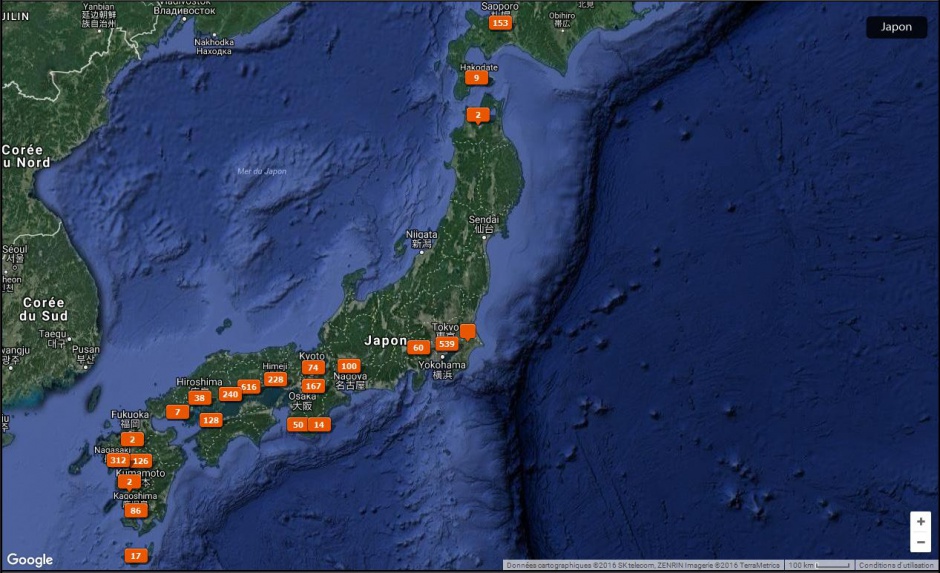940x573 pixels.
Task: Open the 100 marker above Nagoya
Action: 349,366
